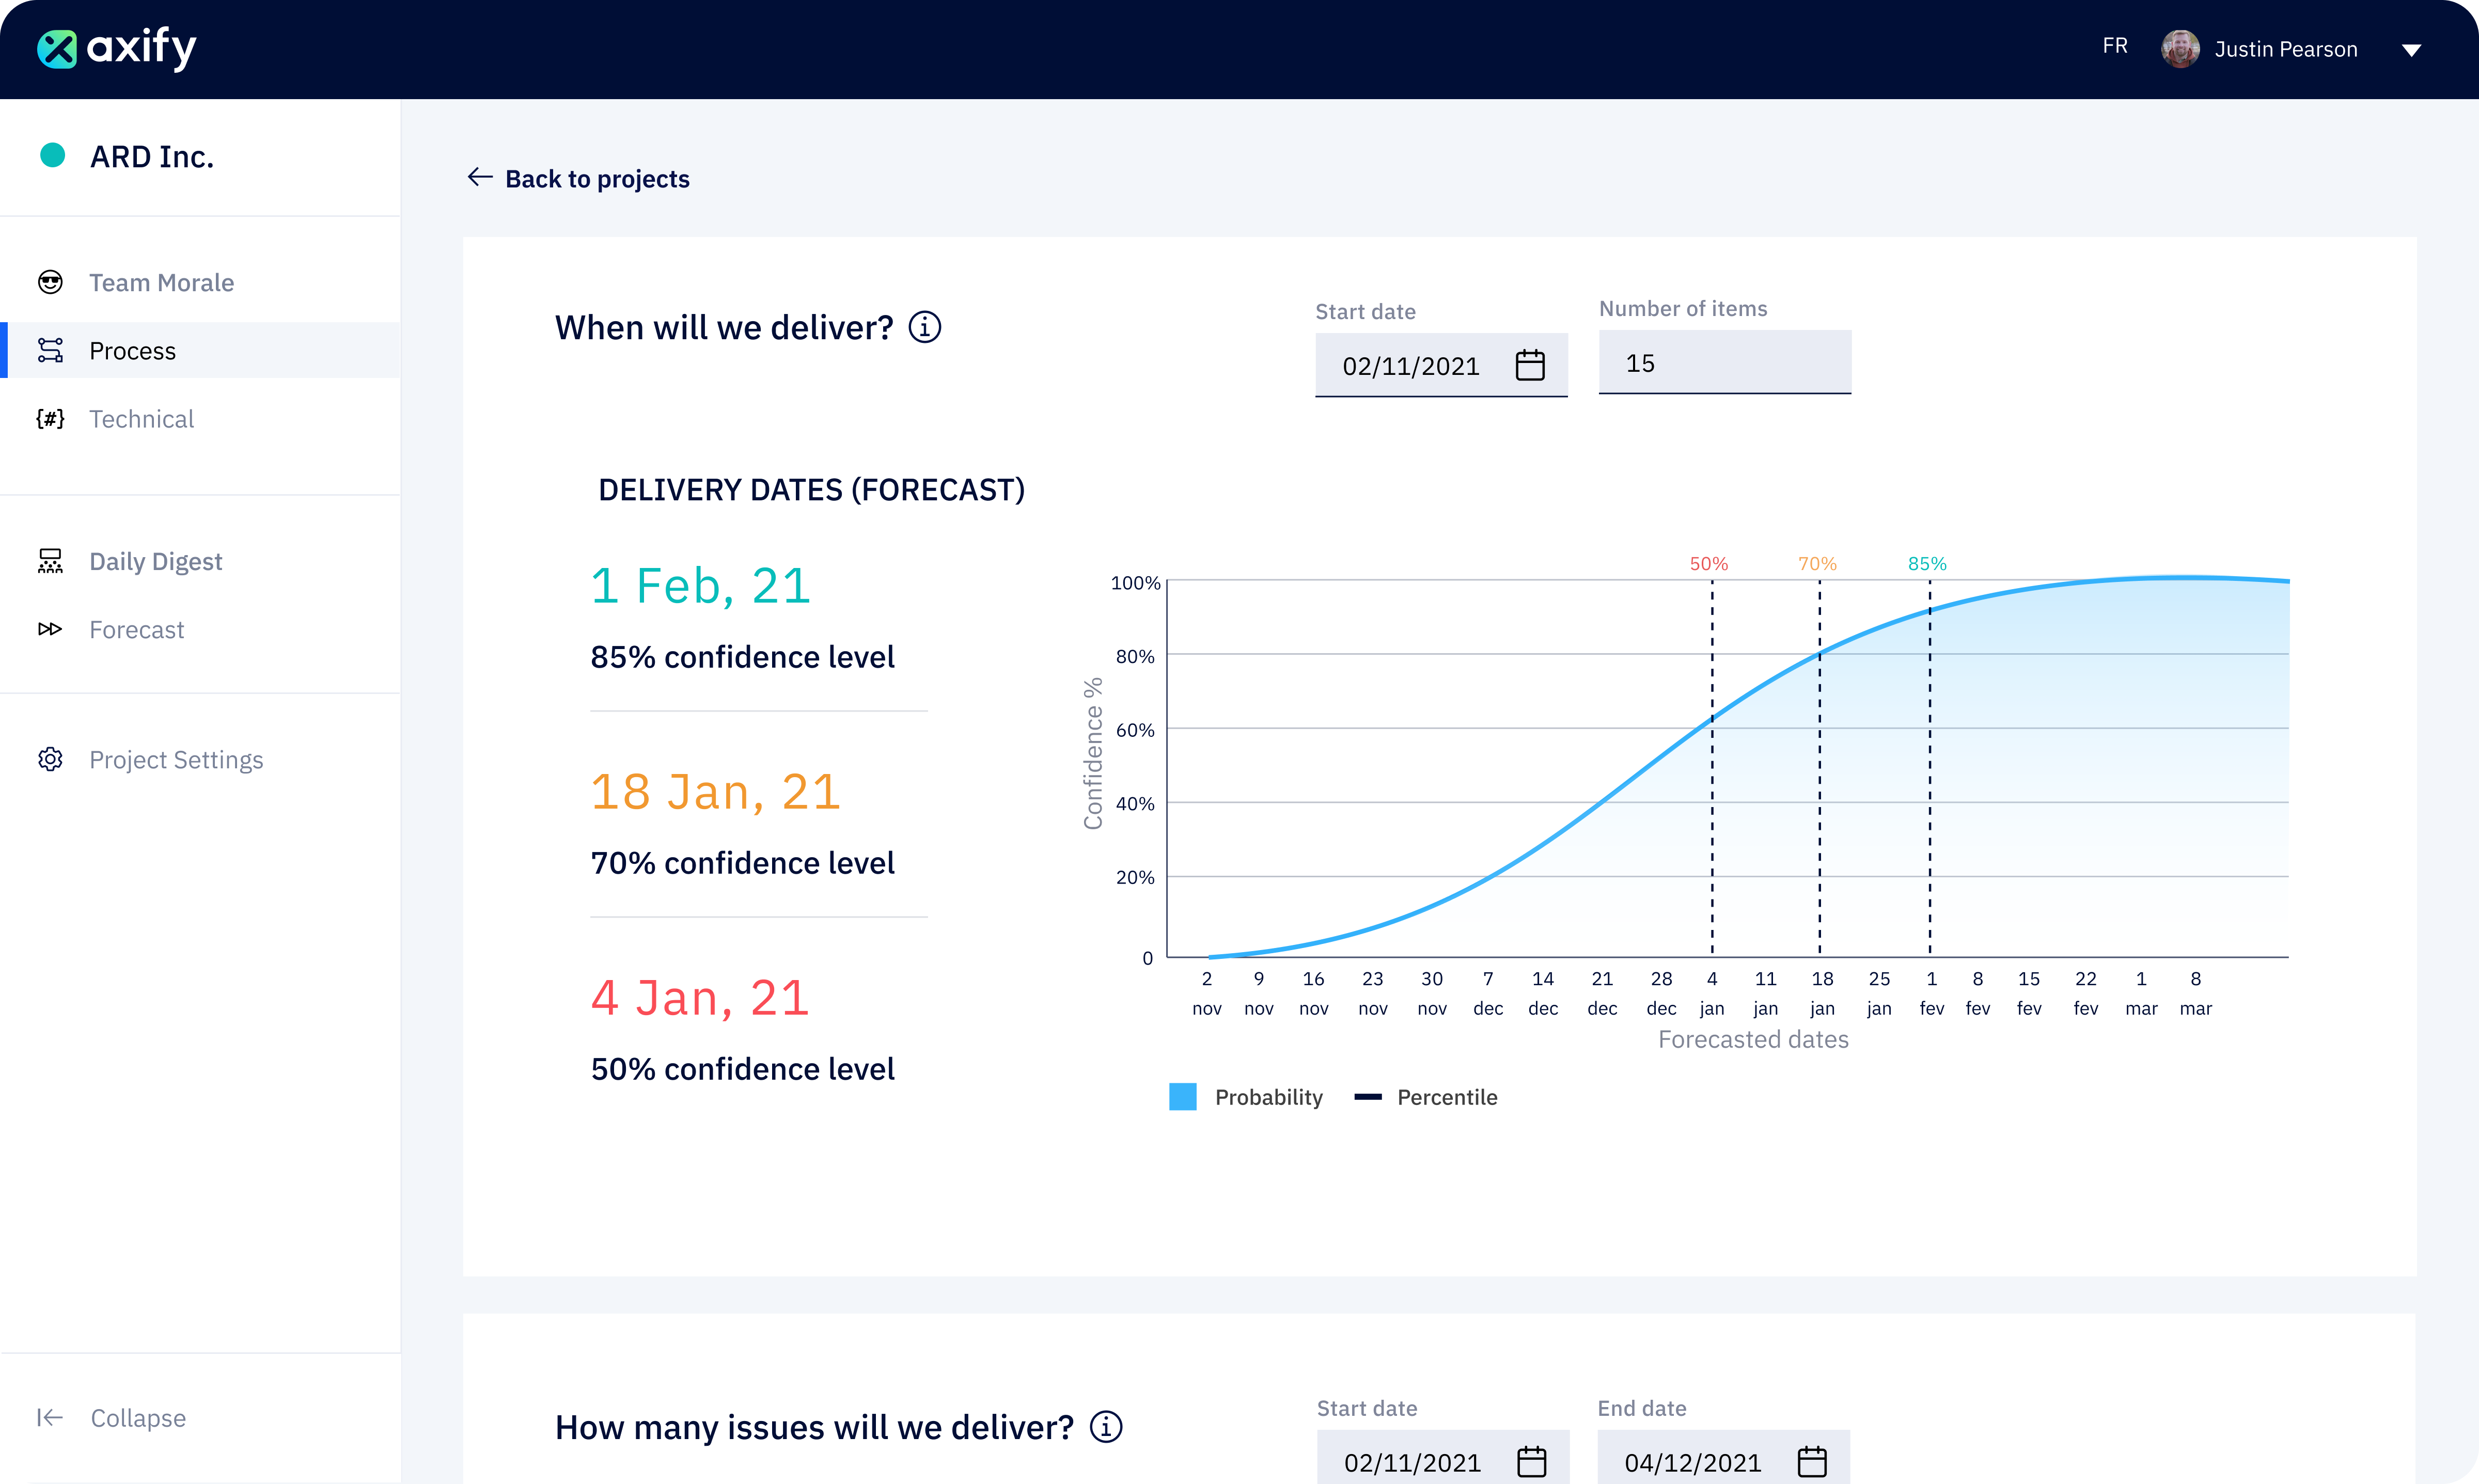Open Project Settings via the gear icon
Viewport: 2479px width, 1484px height.
(x=50, y=759)
